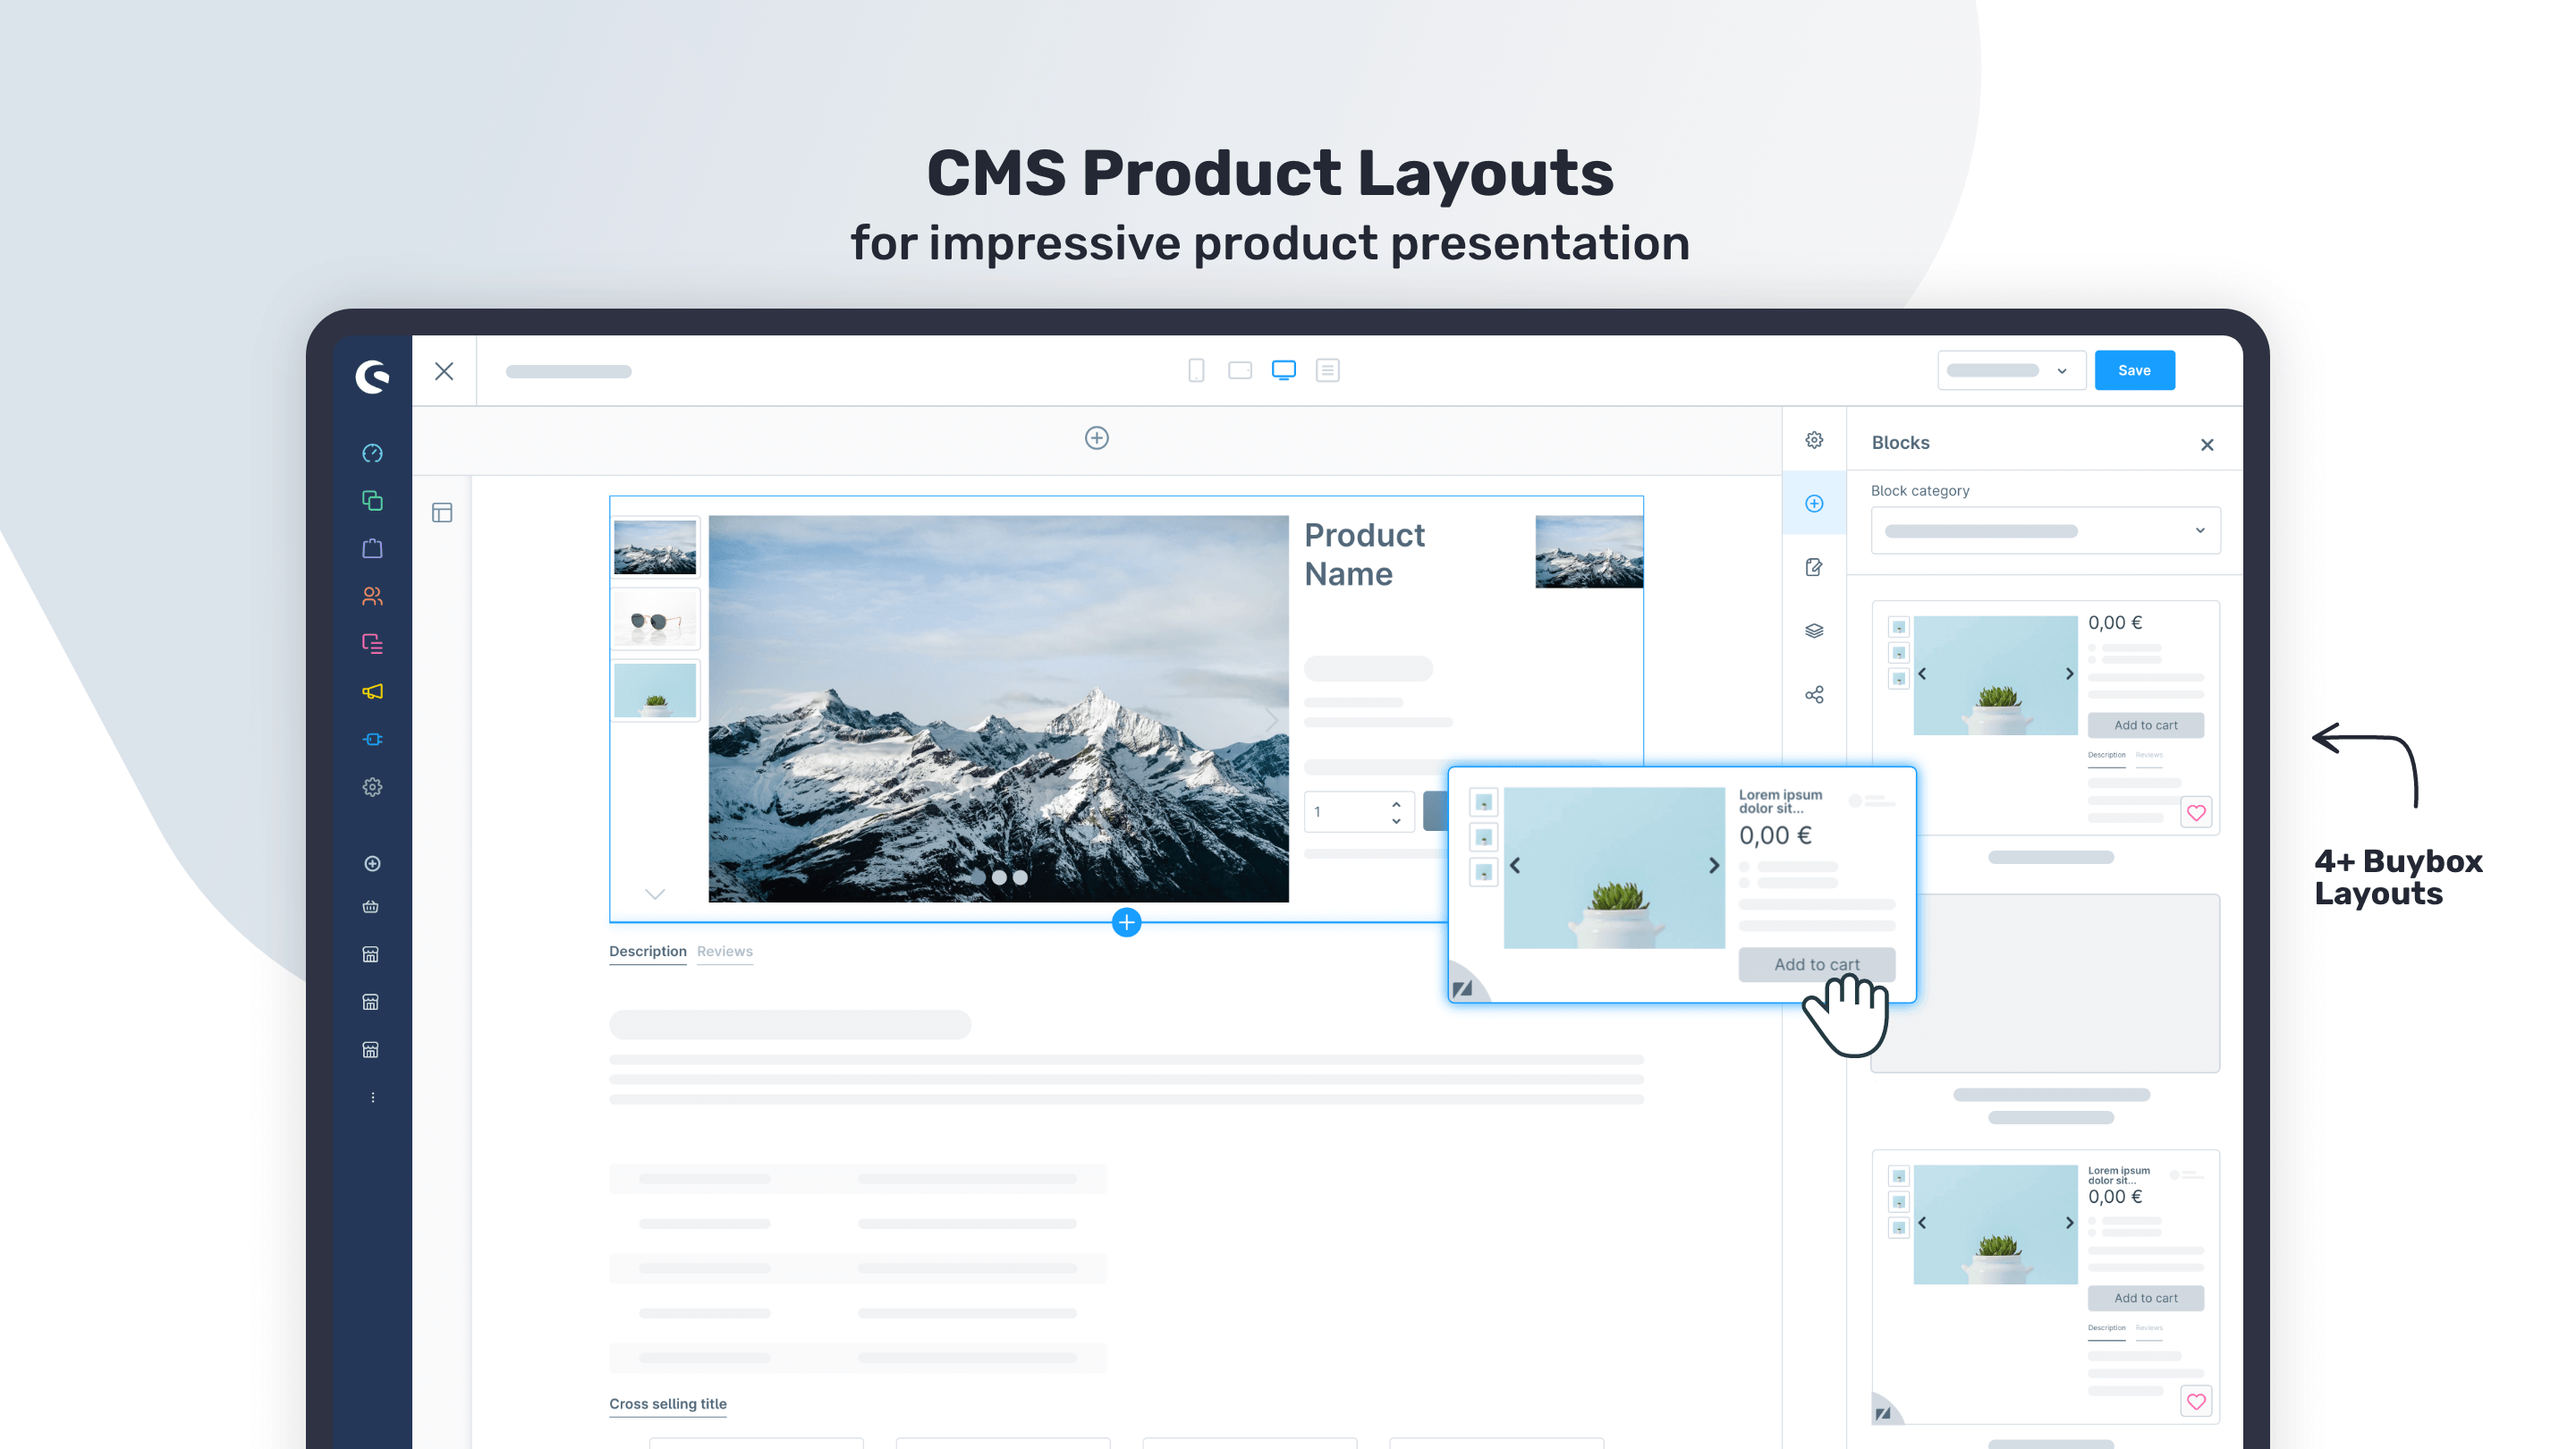This screenshot has width=2576, height=1449.
Task: Expand the Block category dropdown
Action: 2044,530
